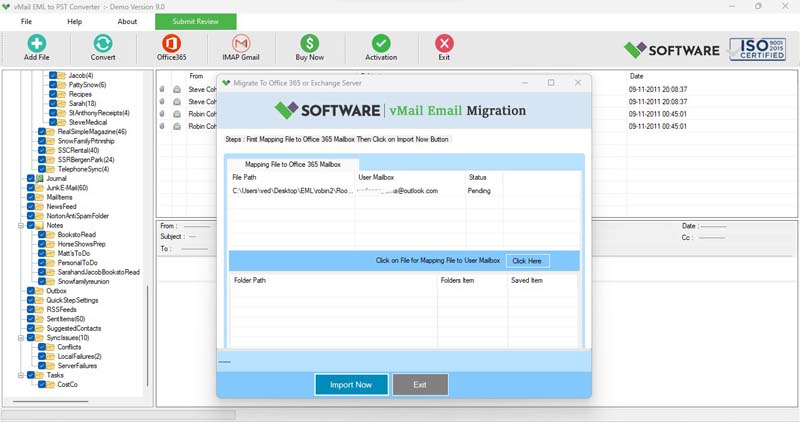Toggle the Jacob(4) folder checkbox

click(x=53, y=76)
